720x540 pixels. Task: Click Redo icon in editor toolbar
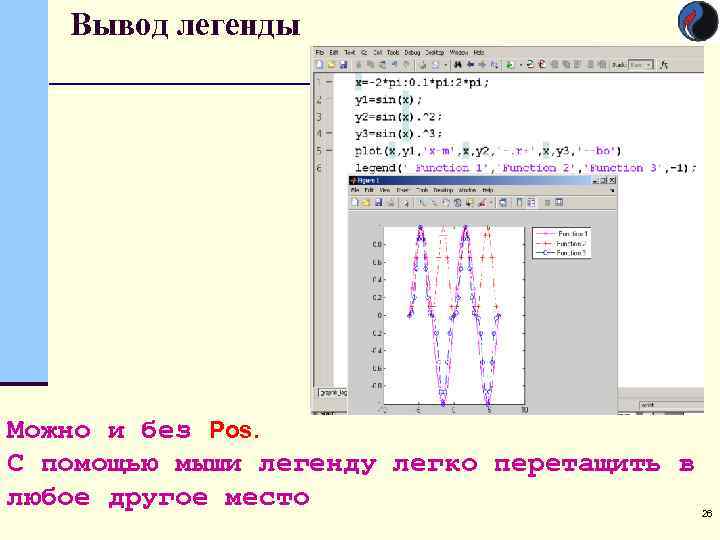[x=406, y=65]
